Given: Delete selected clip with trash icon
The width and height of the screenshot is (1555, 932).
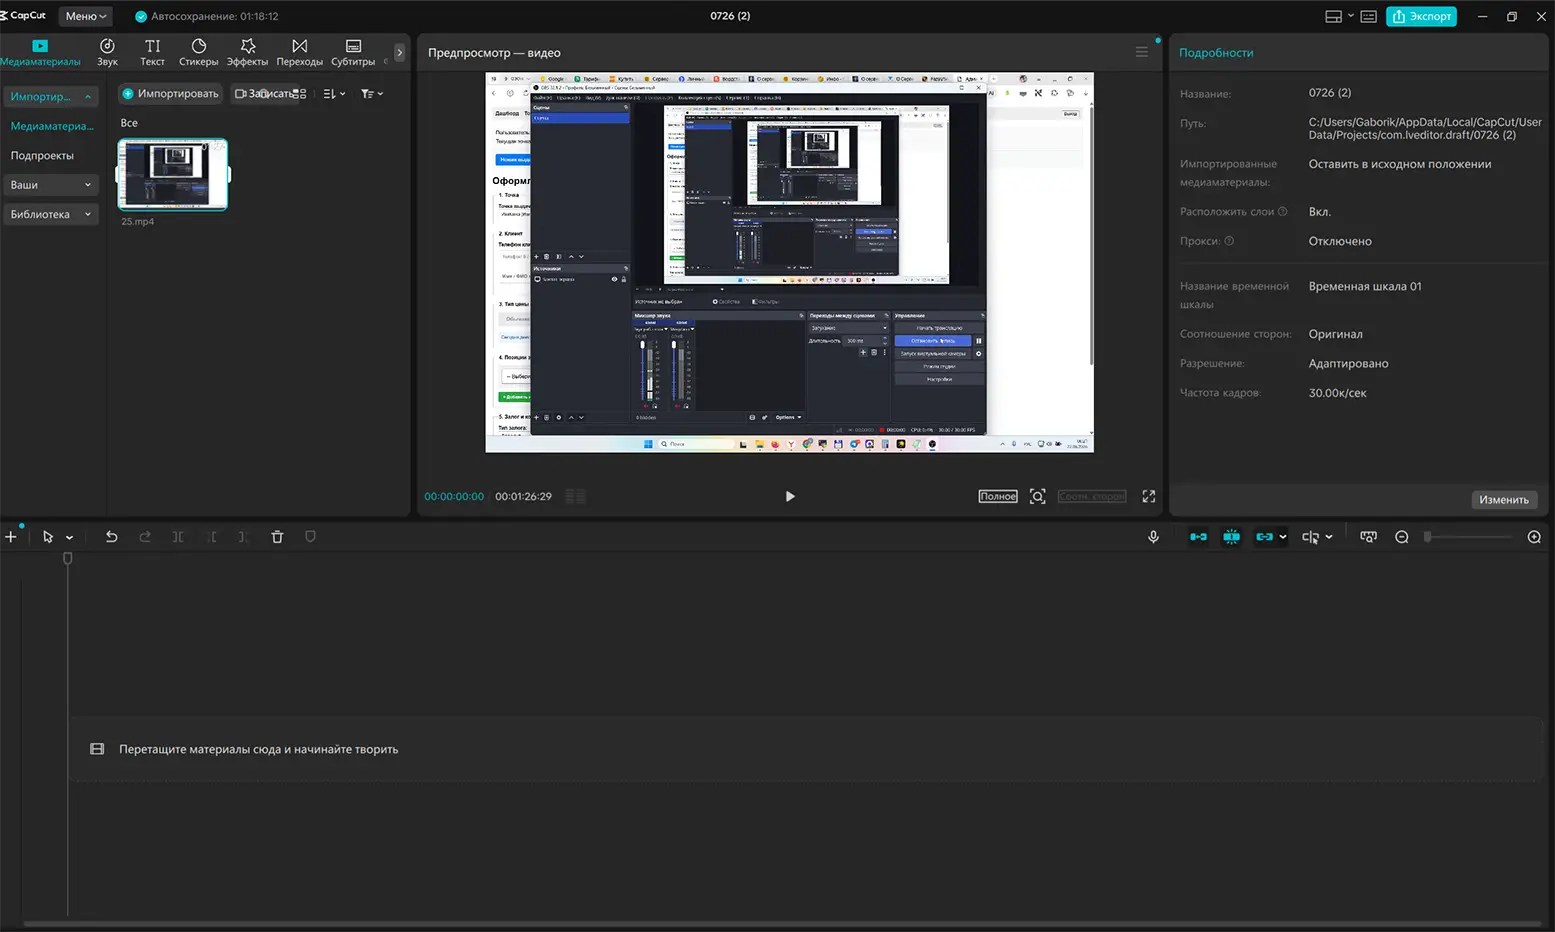Looking at the screenshot, I should [x=277, y=537].
